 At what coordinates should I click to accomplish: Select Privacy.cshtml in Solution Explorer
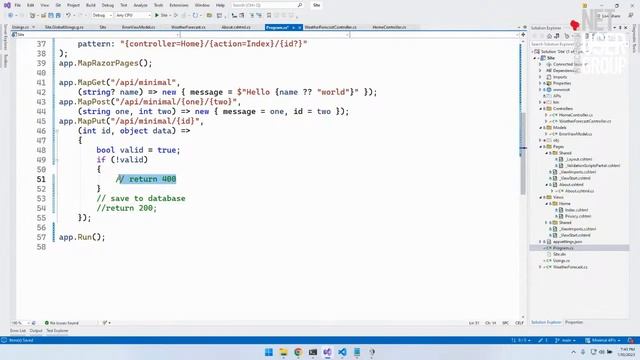[578, 216]
